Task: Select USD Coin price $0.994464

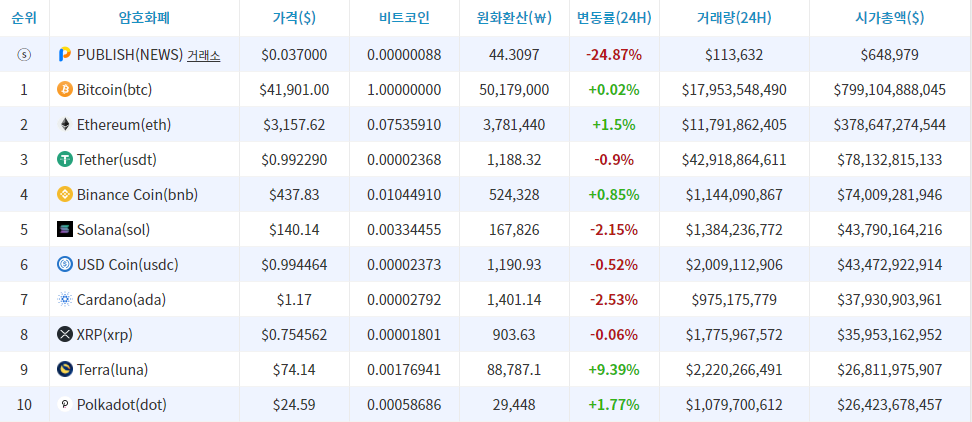Action: [x=294, y=265]
